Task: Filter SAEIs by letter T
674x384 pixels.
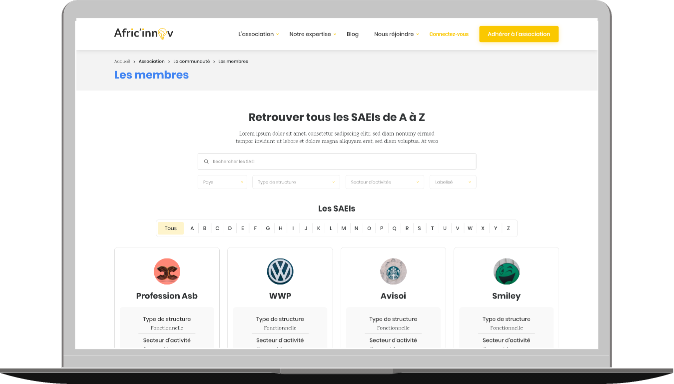Action: [432, 228]
